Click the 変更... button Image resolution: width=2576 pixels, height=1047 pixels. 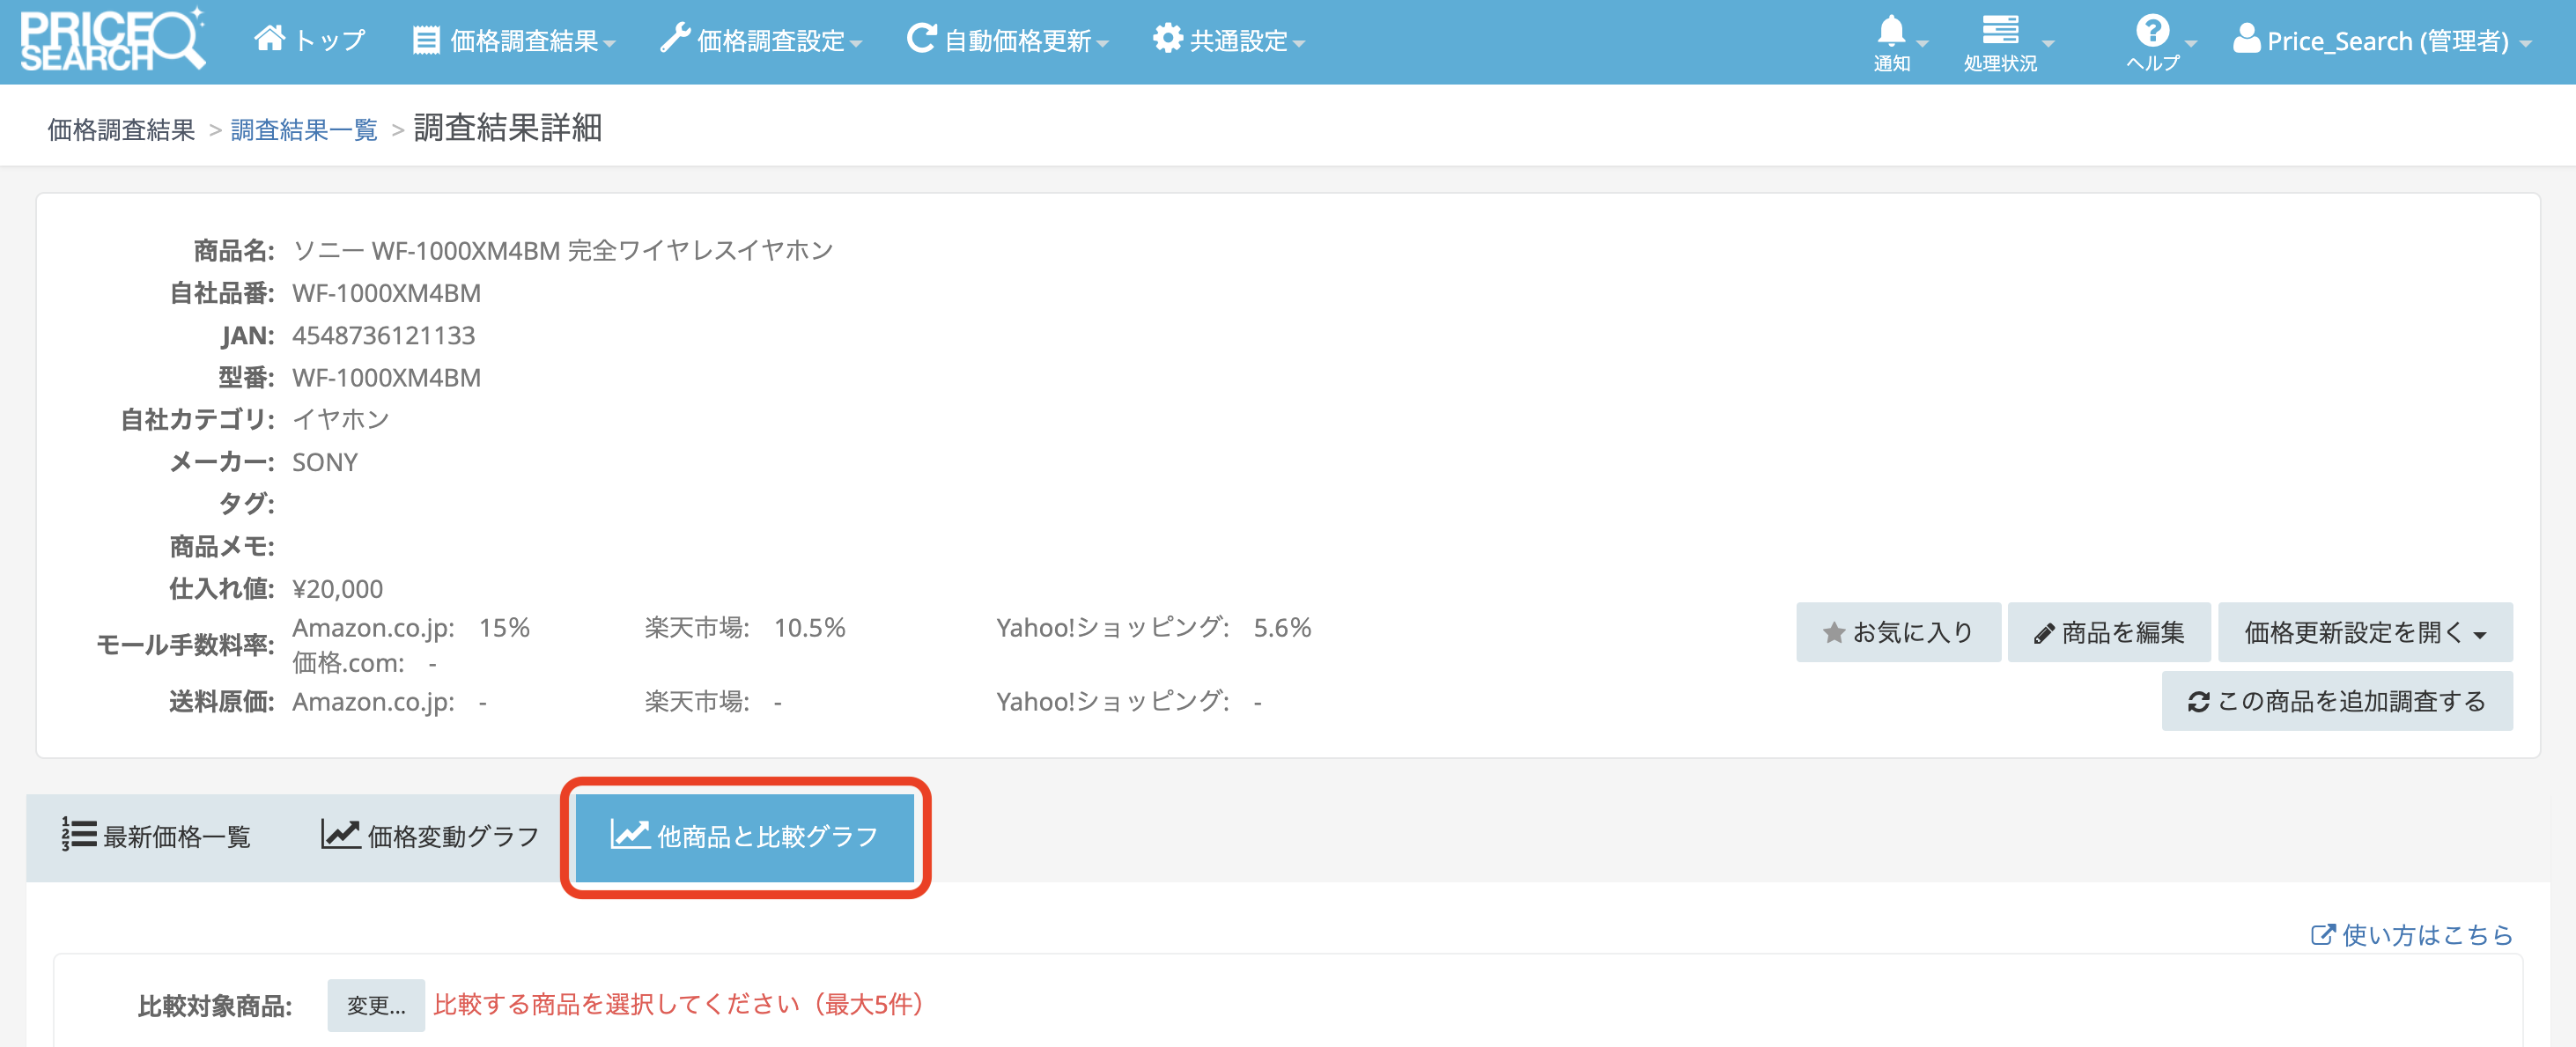[375, 1005]
